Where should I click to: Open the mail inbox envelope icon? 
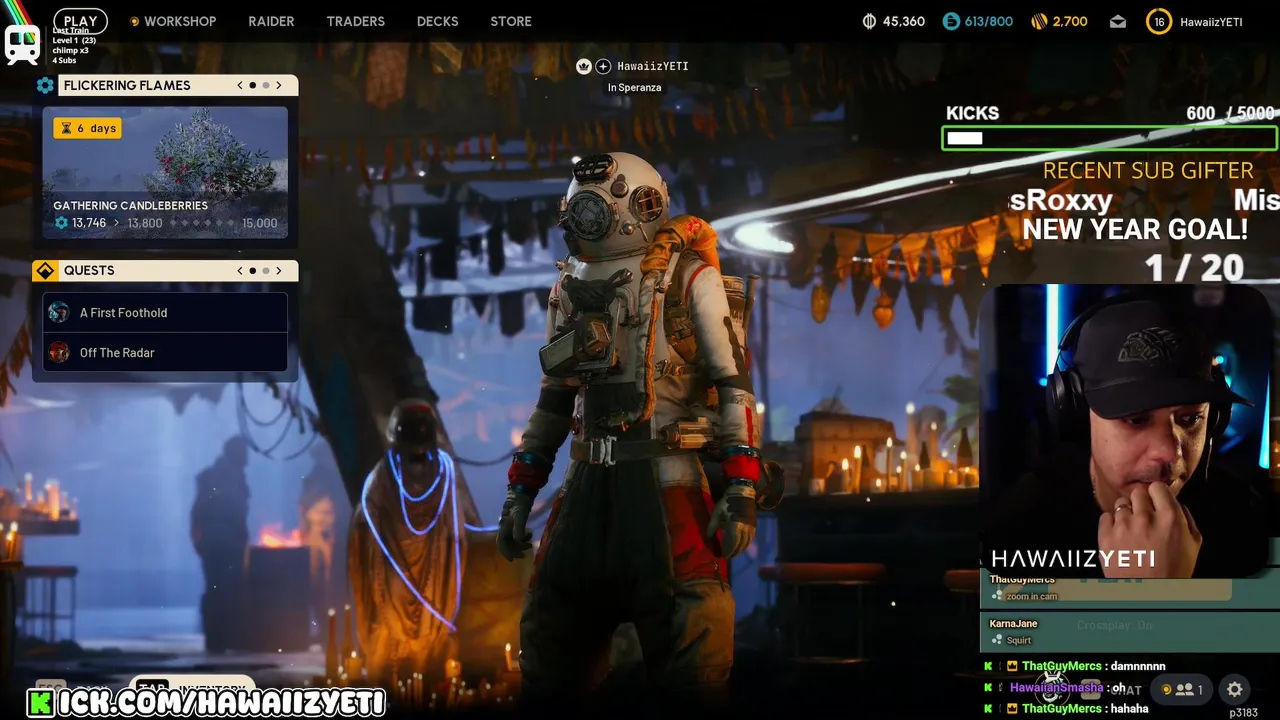click(x=1118, y=21)
